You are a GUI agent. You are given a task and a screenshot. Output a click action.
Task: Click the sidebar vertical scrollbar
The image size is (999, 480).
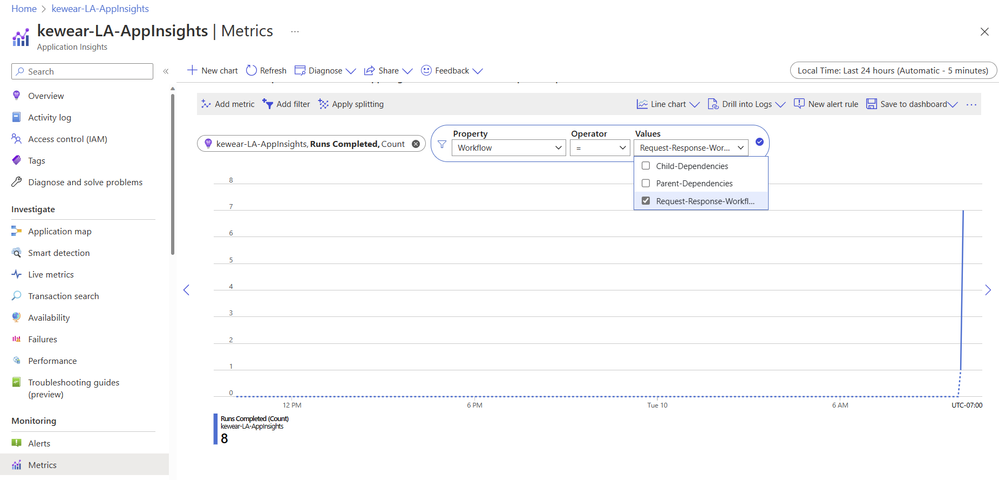[x=173, y=174]
